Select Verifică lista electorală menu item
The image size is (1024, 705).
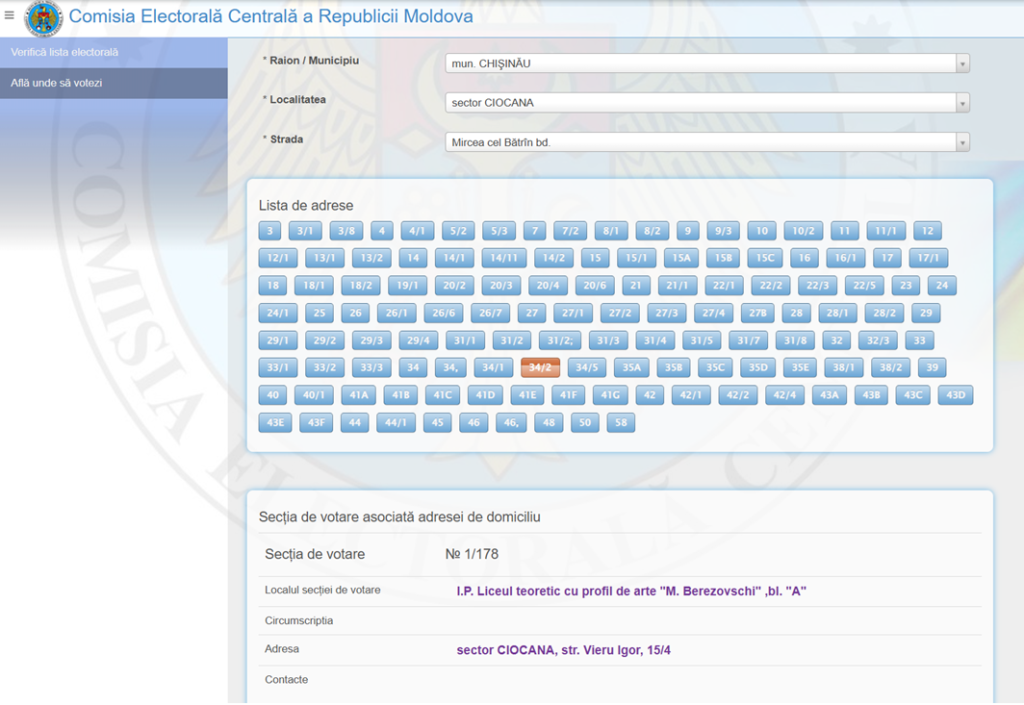point(64,52)
